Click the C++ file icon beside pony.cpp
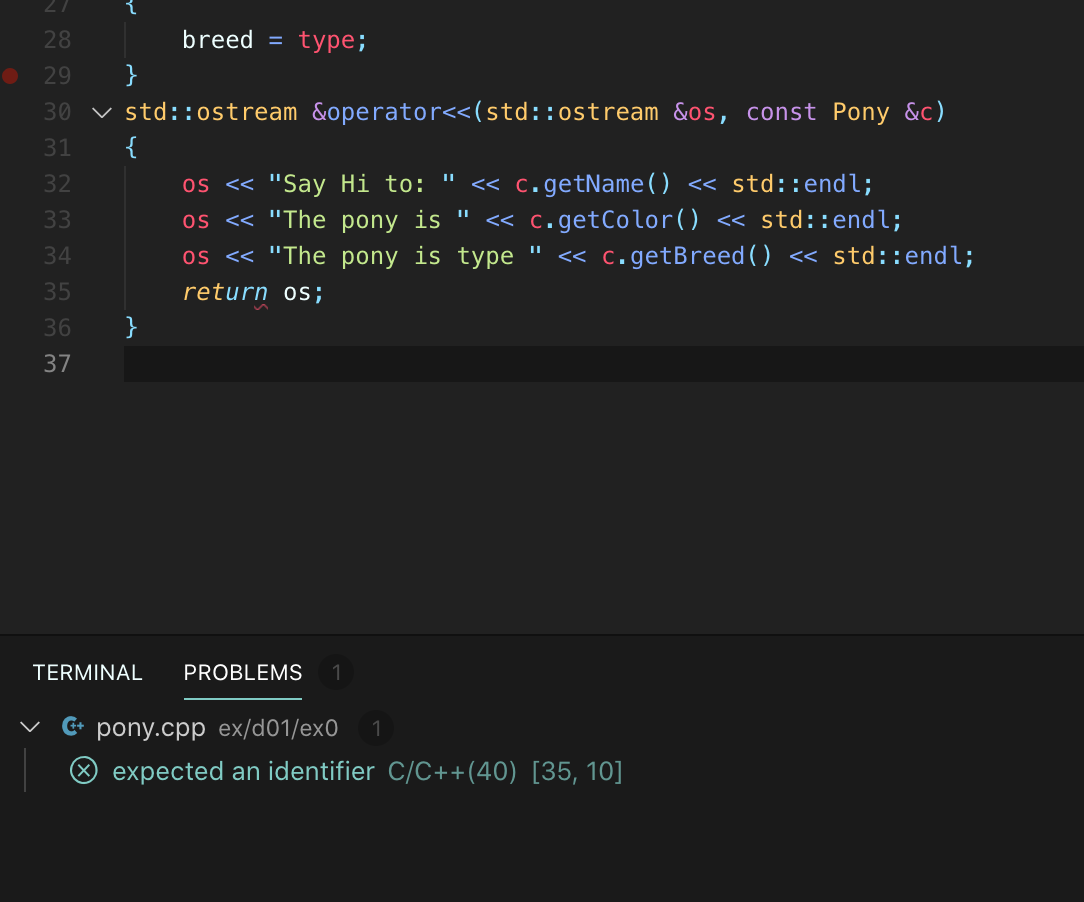This screenshot has width=1084, height=902. (73, 726)
